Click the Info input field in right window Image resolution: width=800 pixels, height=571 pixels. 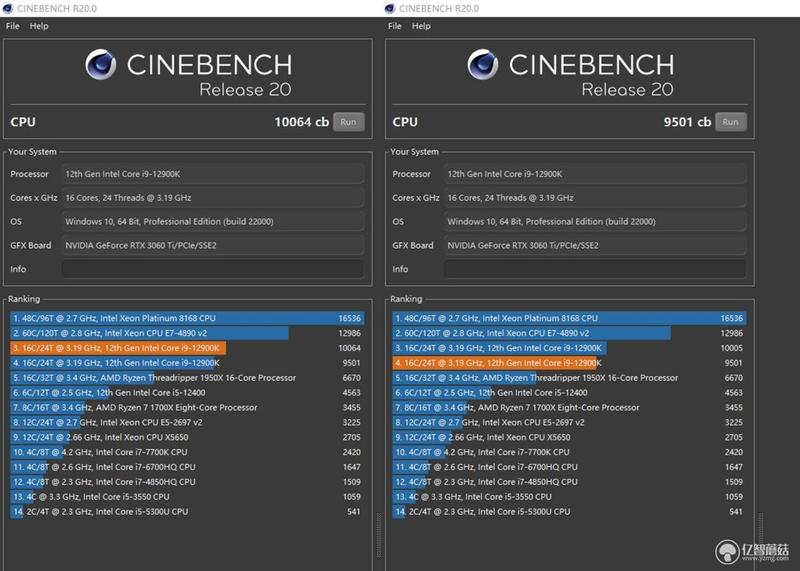(x=595, y=269)
